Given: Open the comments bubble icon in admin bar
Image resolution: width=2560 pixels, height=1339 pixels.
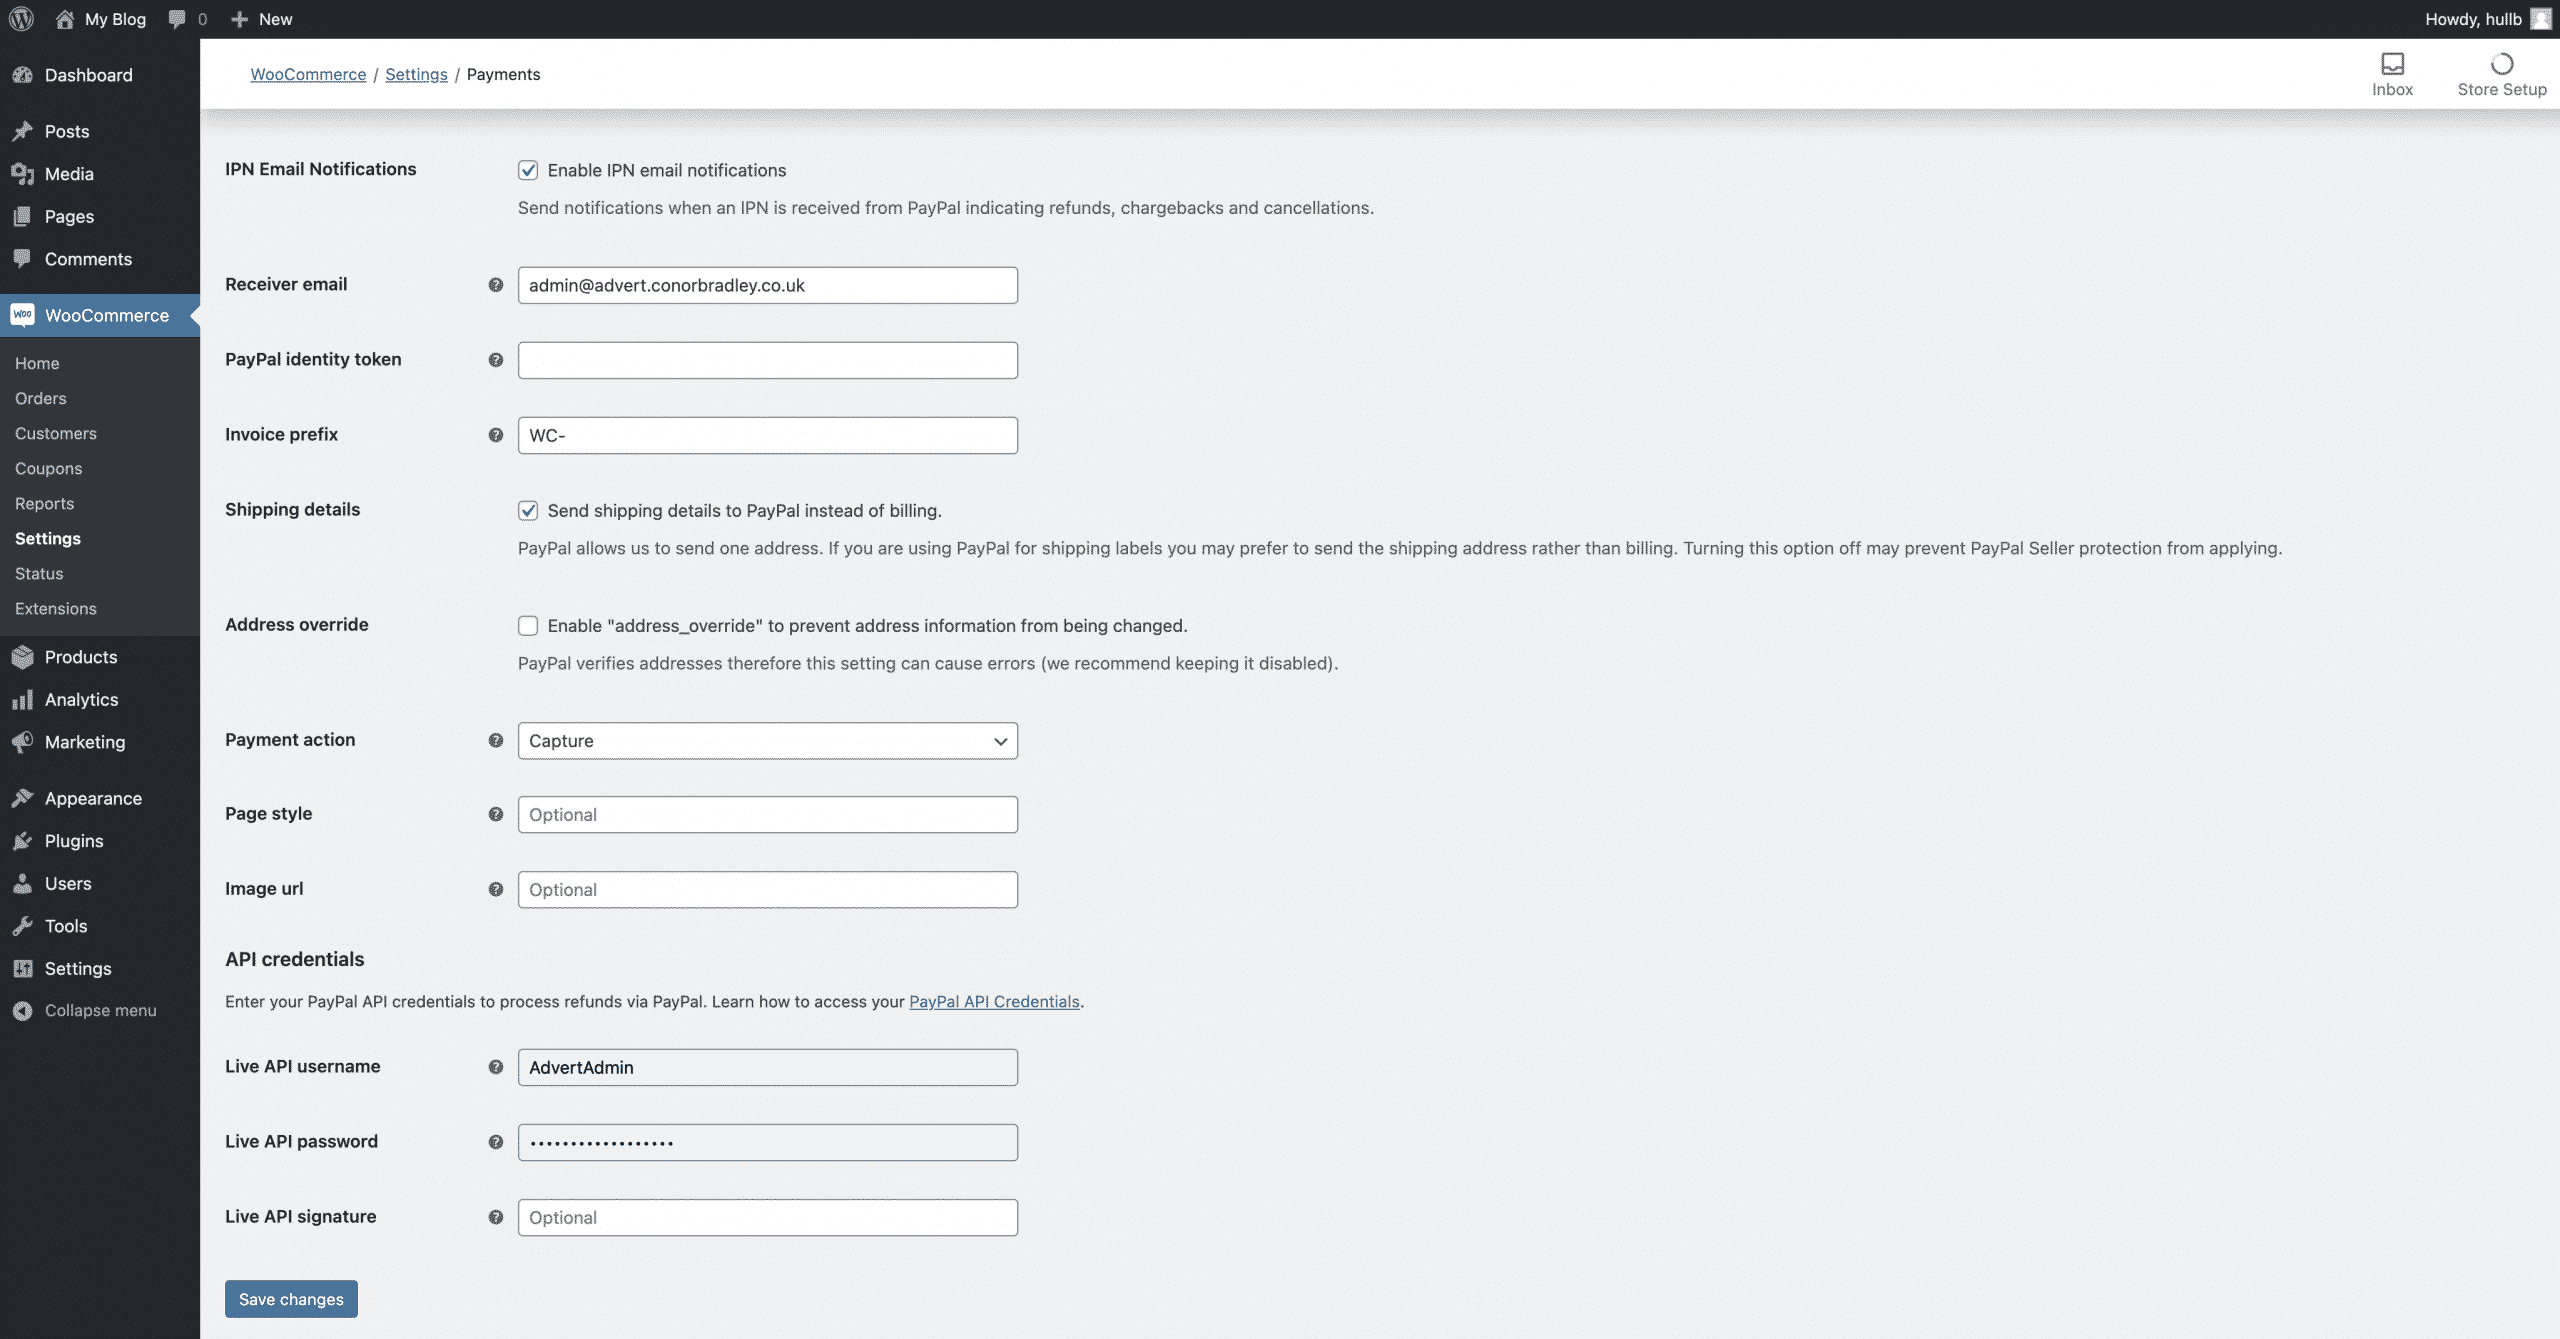Looking at the screenshot, I should [177, 19].
